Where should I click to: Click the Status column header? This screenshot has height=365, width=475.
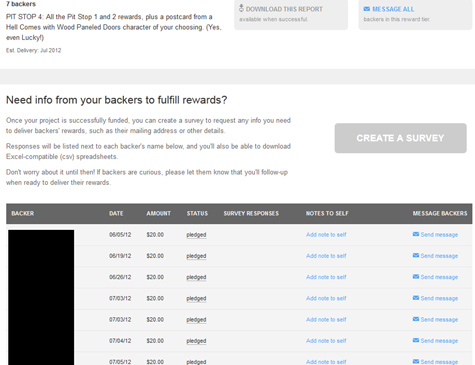pyautogui.click(x=197, y=213)
